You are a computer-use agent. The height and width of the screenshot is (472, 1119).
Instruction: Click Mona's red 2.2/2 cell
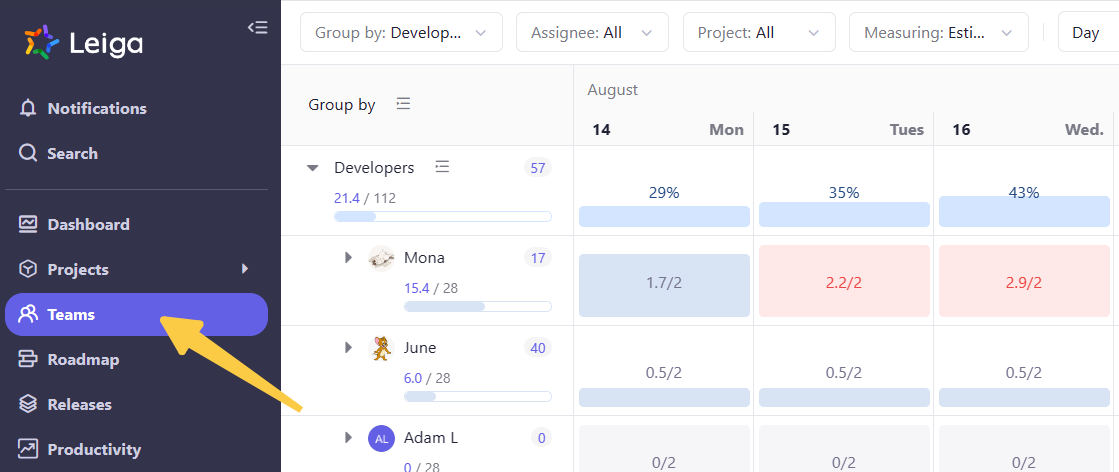click(x=844, y=281)
